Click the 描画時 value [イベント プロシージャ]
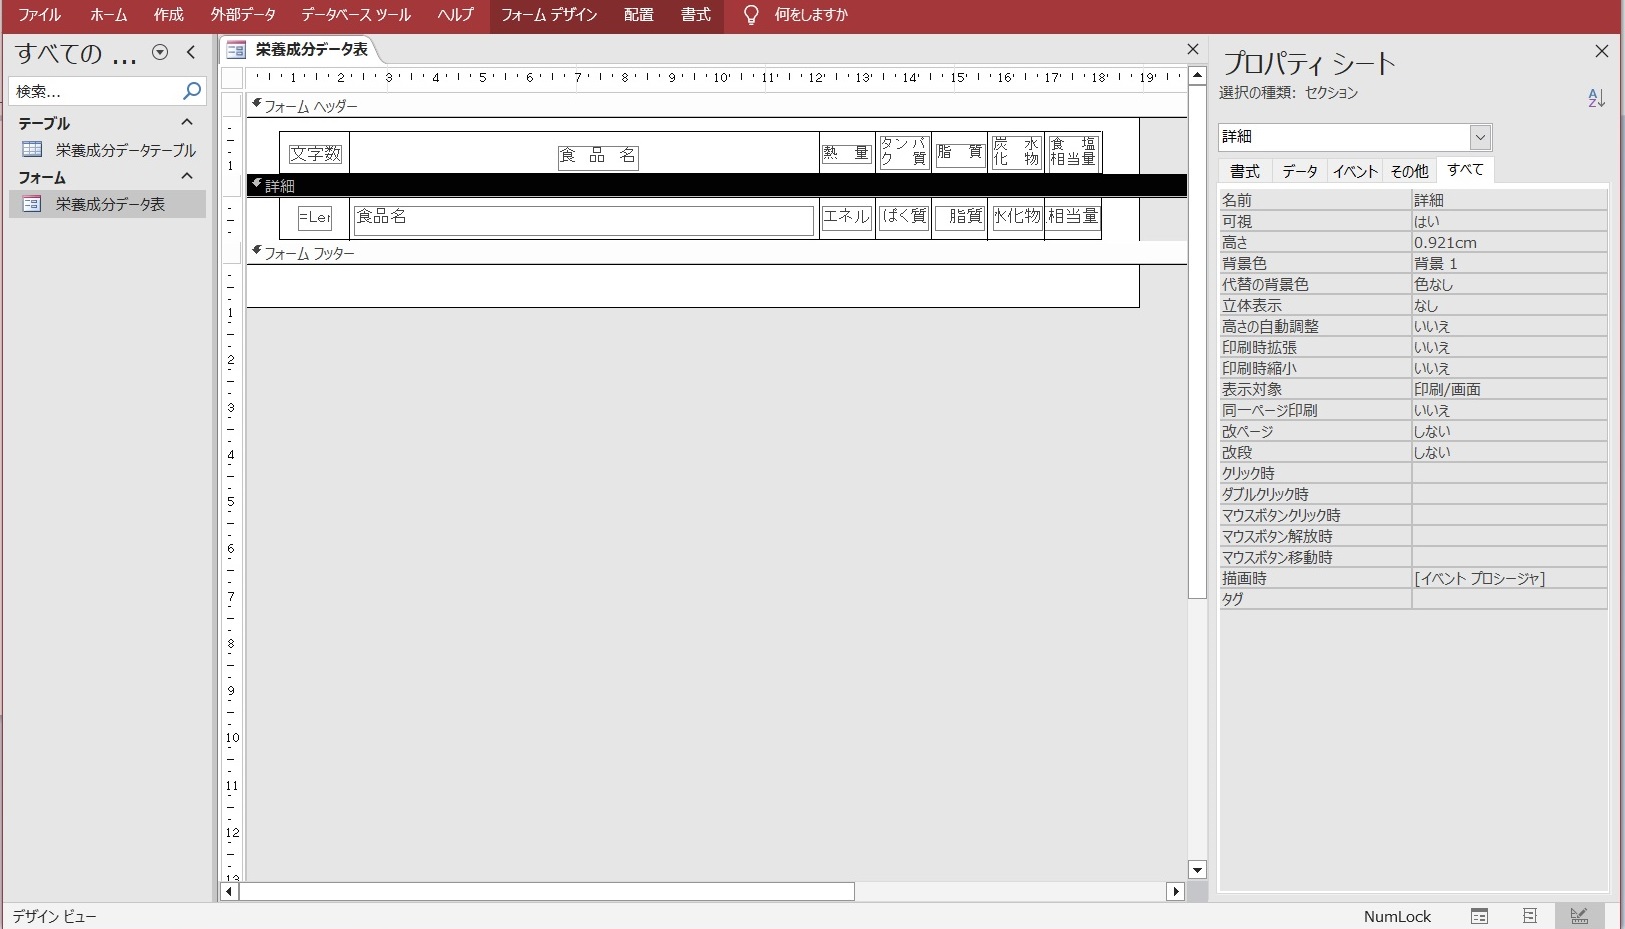The width and height of the screenshot is (1625, 929). [x=1509, y=578]
